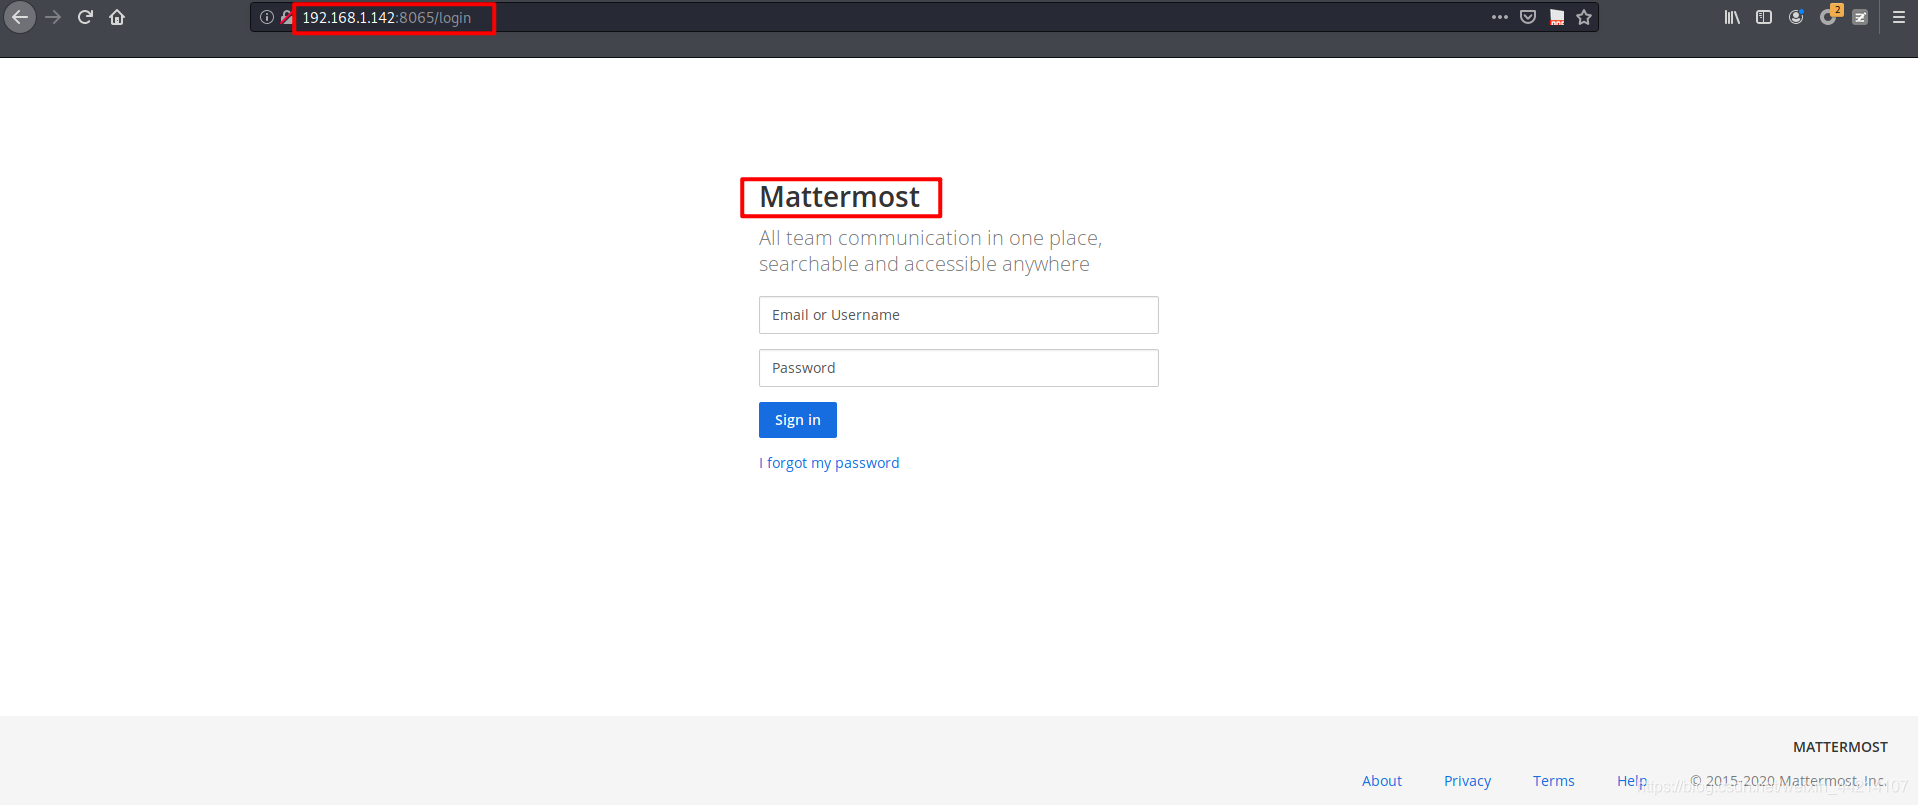
Task: Toggle the browser sidebar view
Action: [x=1764, y=17]
